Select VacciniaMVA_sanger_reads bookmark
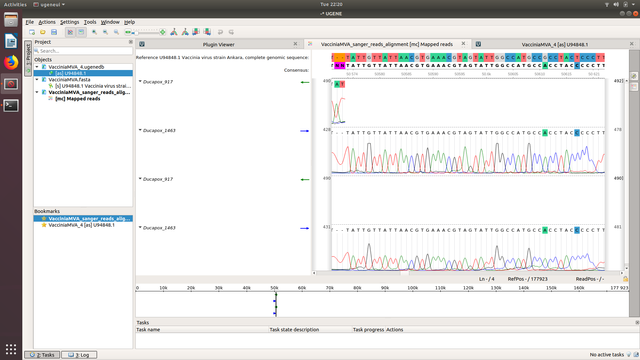This screenshot has width=640, height=360. (x=83, y=219)
